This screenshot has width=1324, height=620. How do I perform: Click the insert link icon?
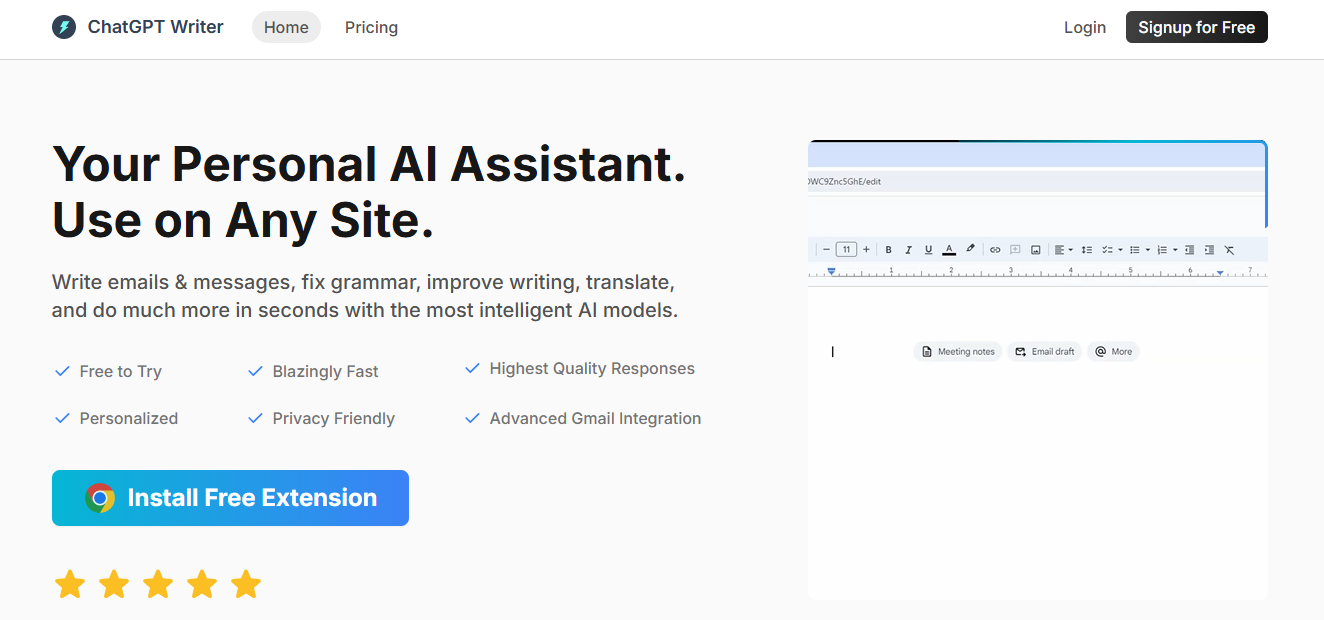(995, 250)
